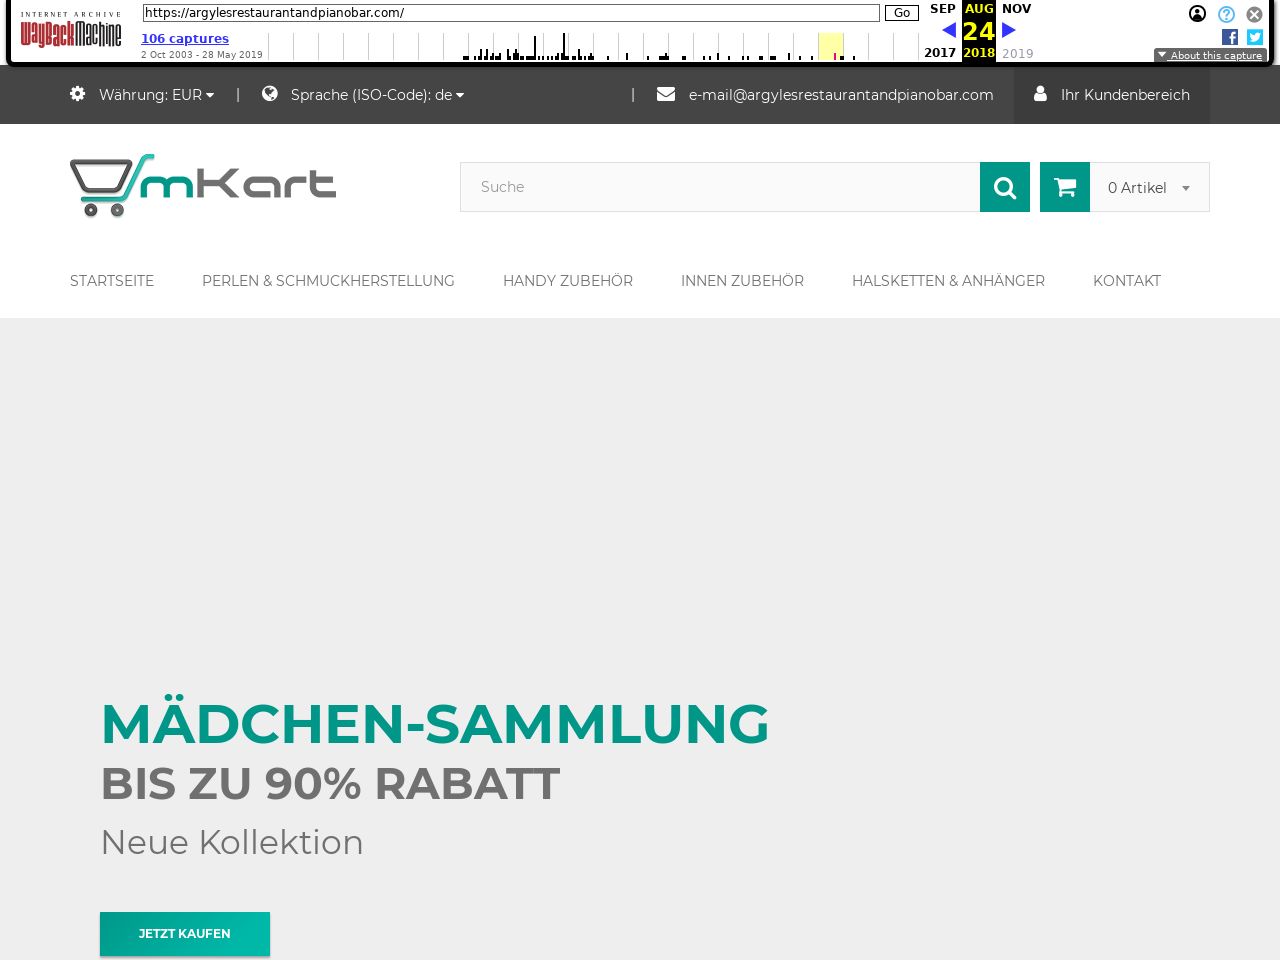The image size is (1280, 960).
Task: Share capture via Twitter icon
Action: coord(1255,37)
